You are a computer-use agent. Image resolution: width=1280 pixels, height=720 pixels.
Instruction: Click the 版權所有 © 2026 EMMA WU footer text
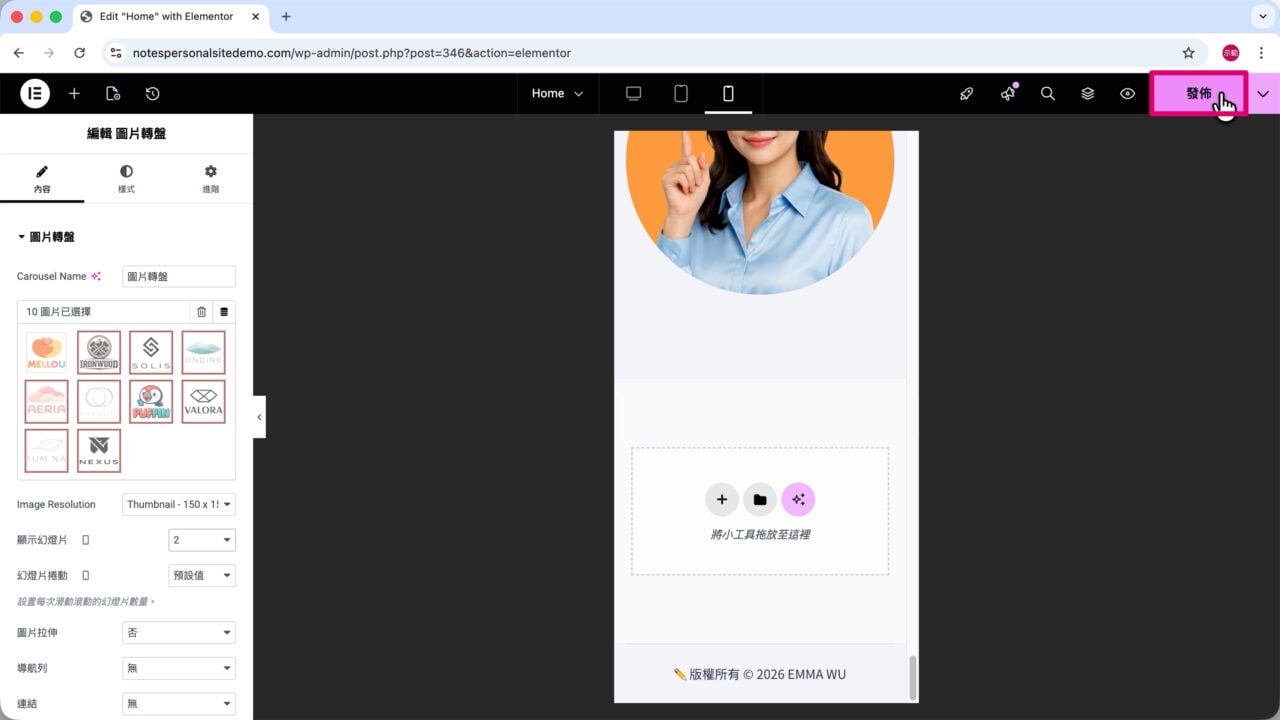coord(760,674)
